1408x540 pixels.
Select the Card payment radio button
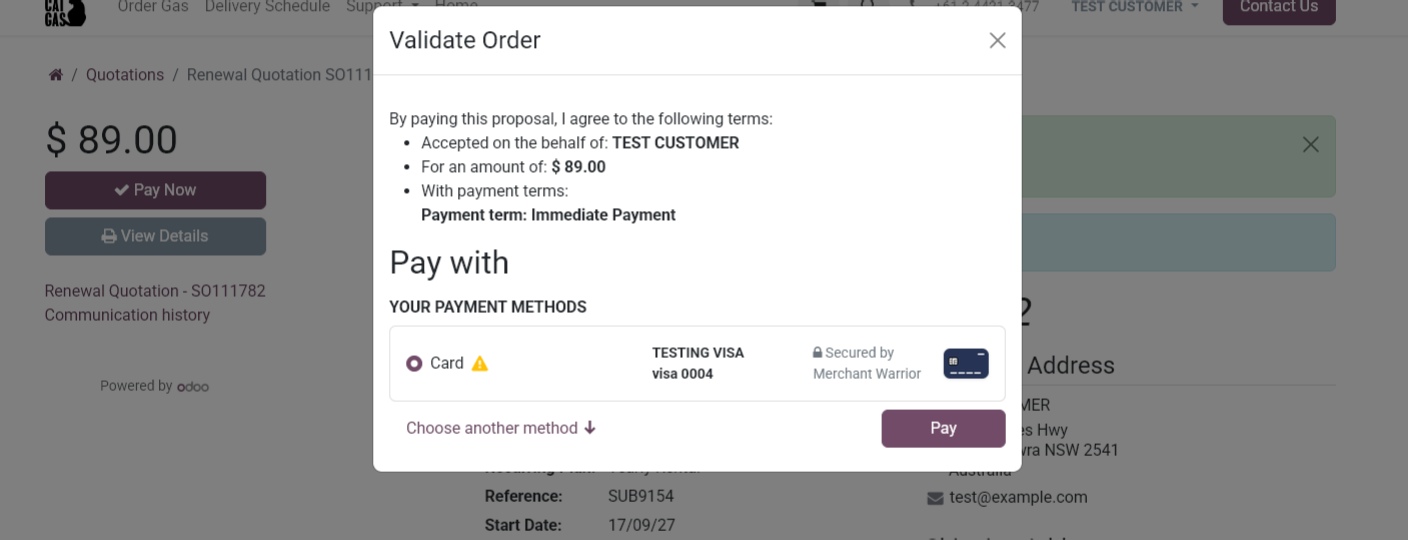tap(414, 364)
